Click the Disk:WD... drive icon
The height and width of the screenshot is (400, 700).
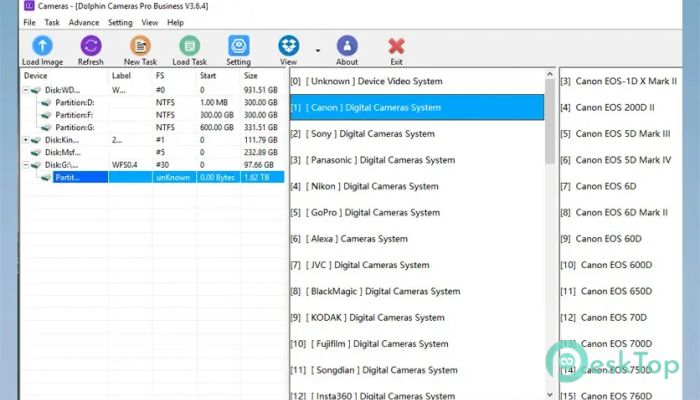(x=36, y=90)
